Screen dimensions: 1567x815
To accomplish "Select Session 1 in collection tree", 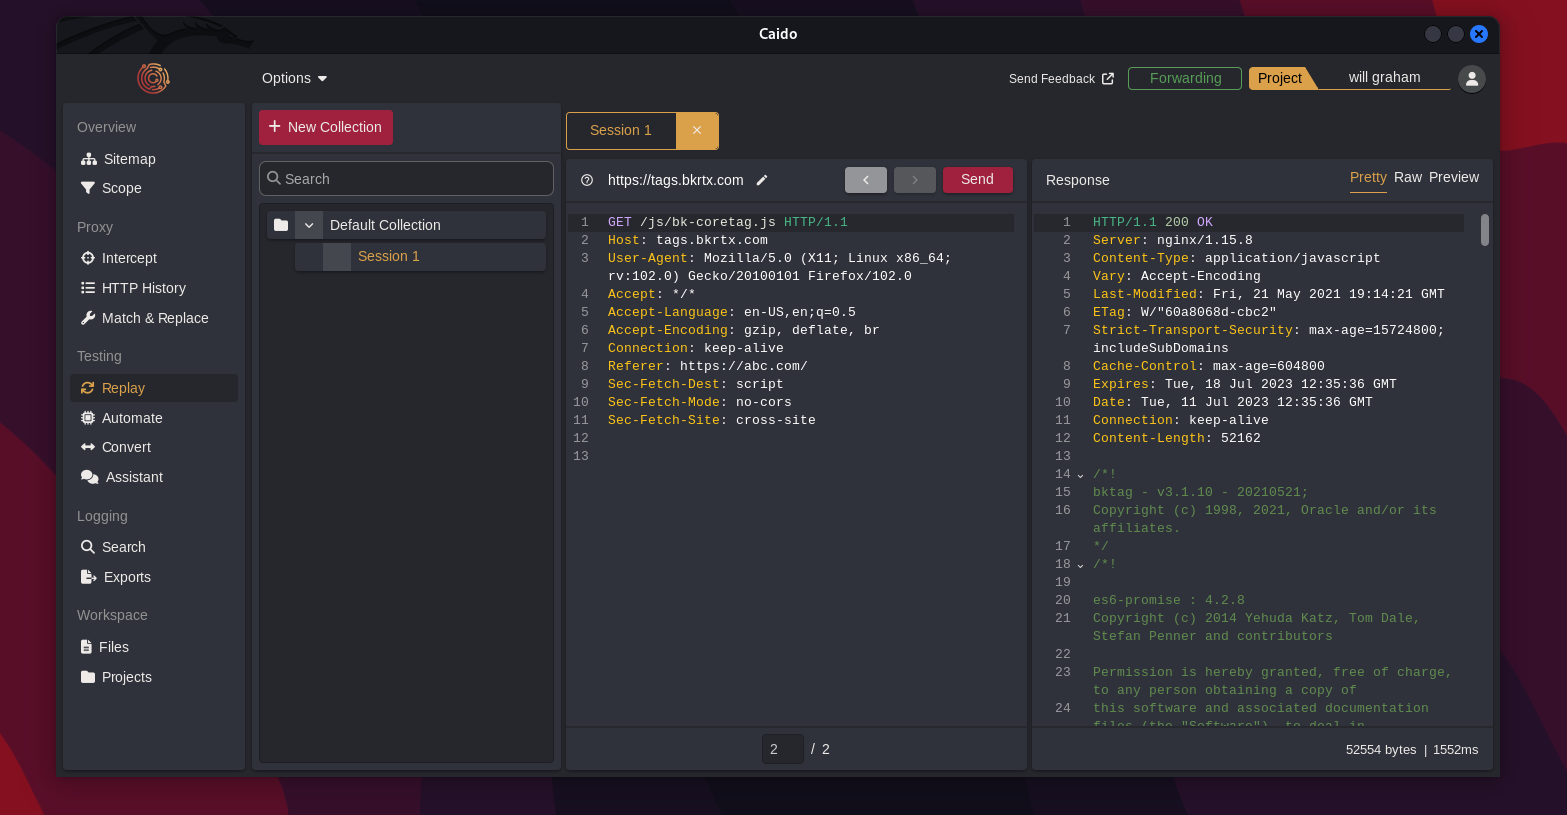I will click(420, 257).
